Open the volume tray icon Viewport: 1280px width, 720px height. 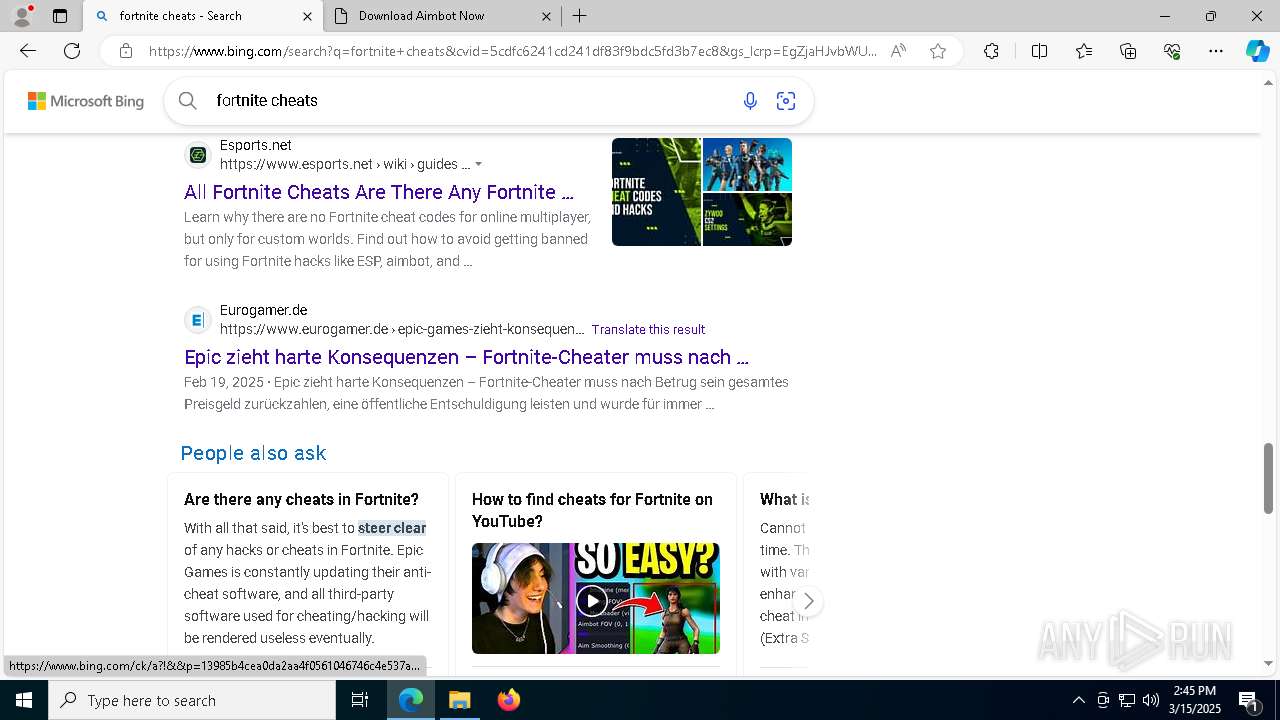coord(1151,700)
